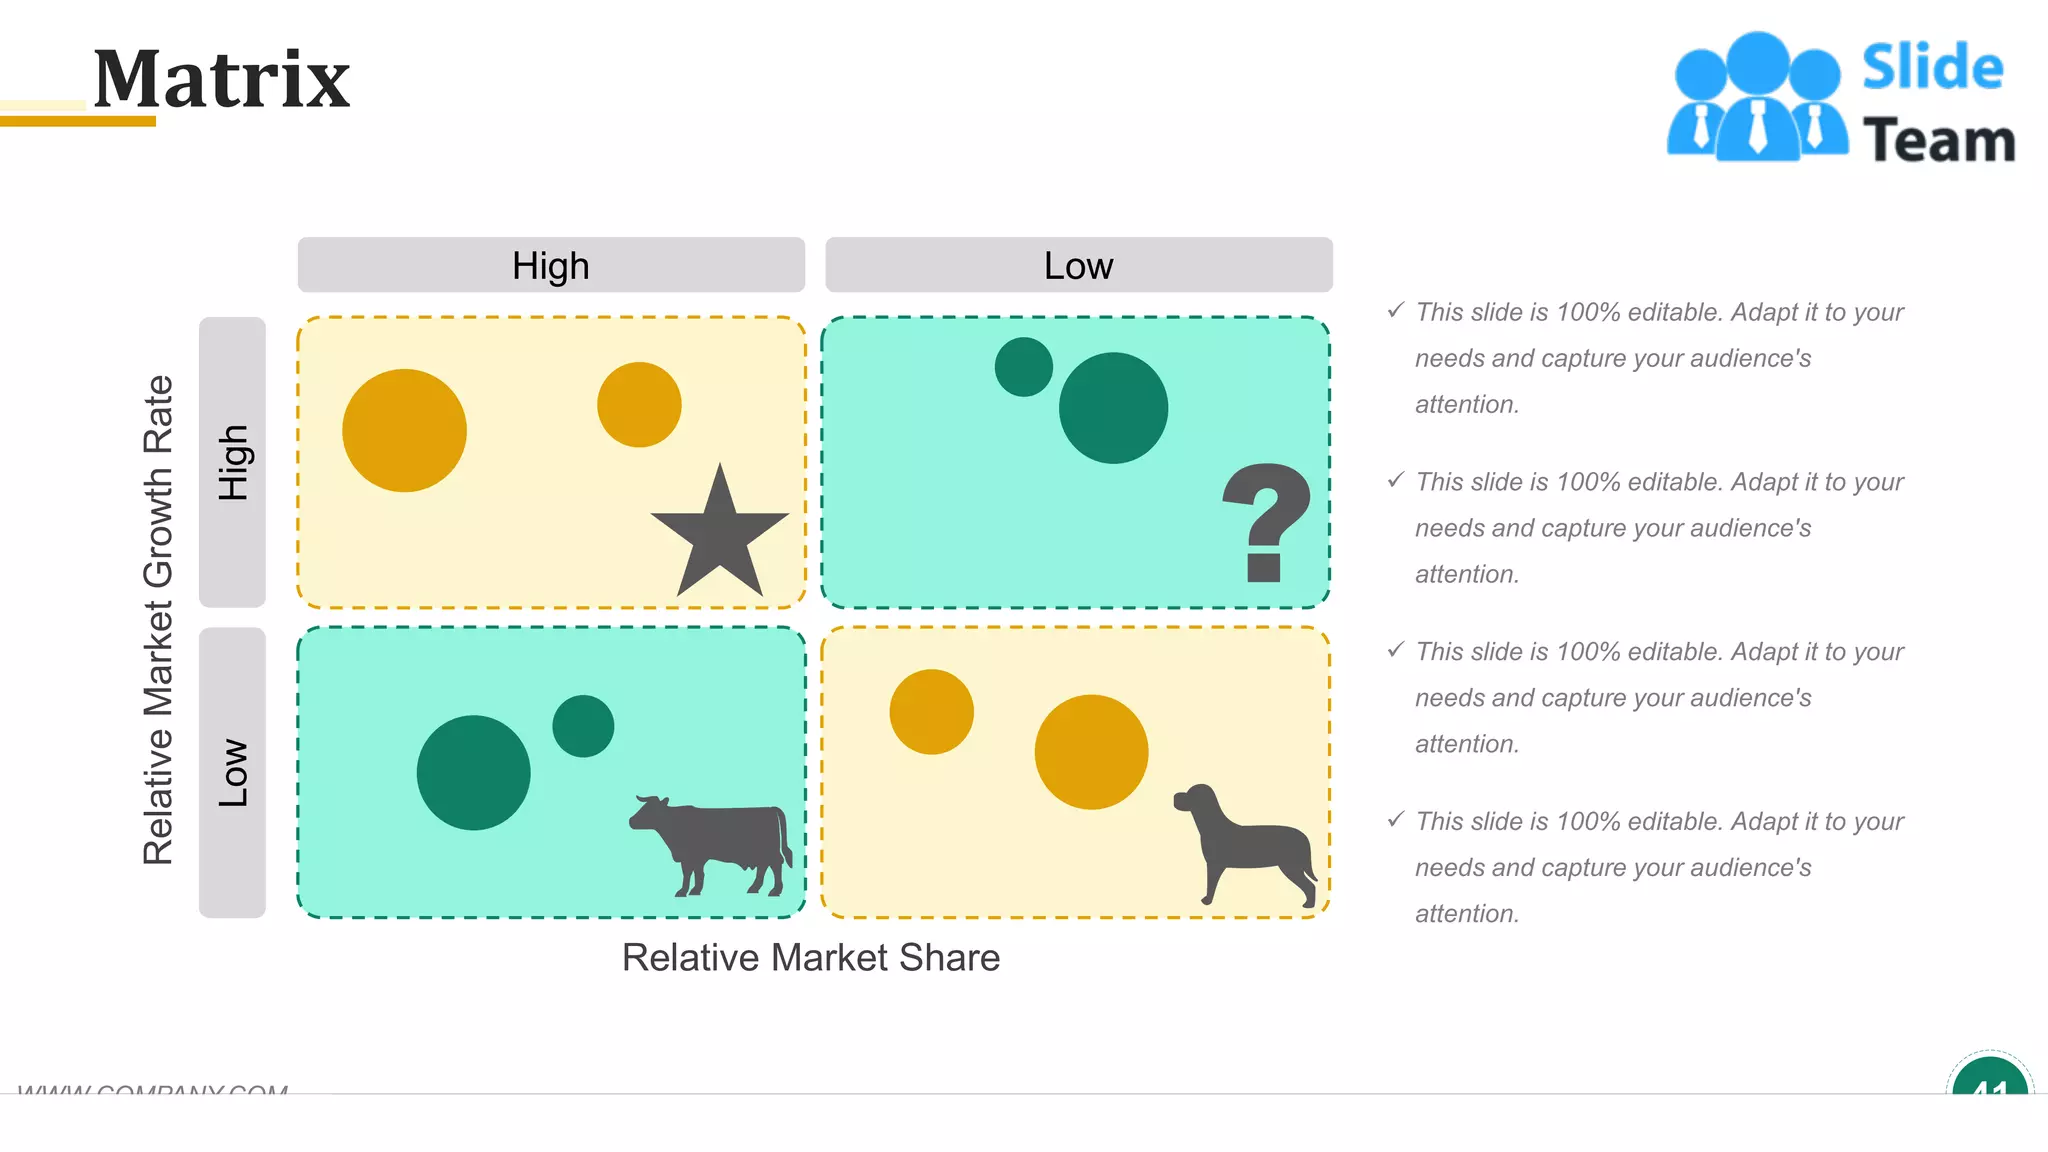Click the Matrix slide title

[222, 80]
